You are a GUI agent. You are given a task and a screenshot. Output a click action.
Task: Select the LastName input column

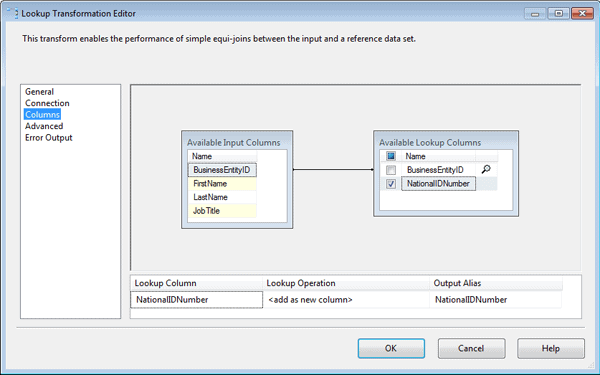tap(222, 197)
